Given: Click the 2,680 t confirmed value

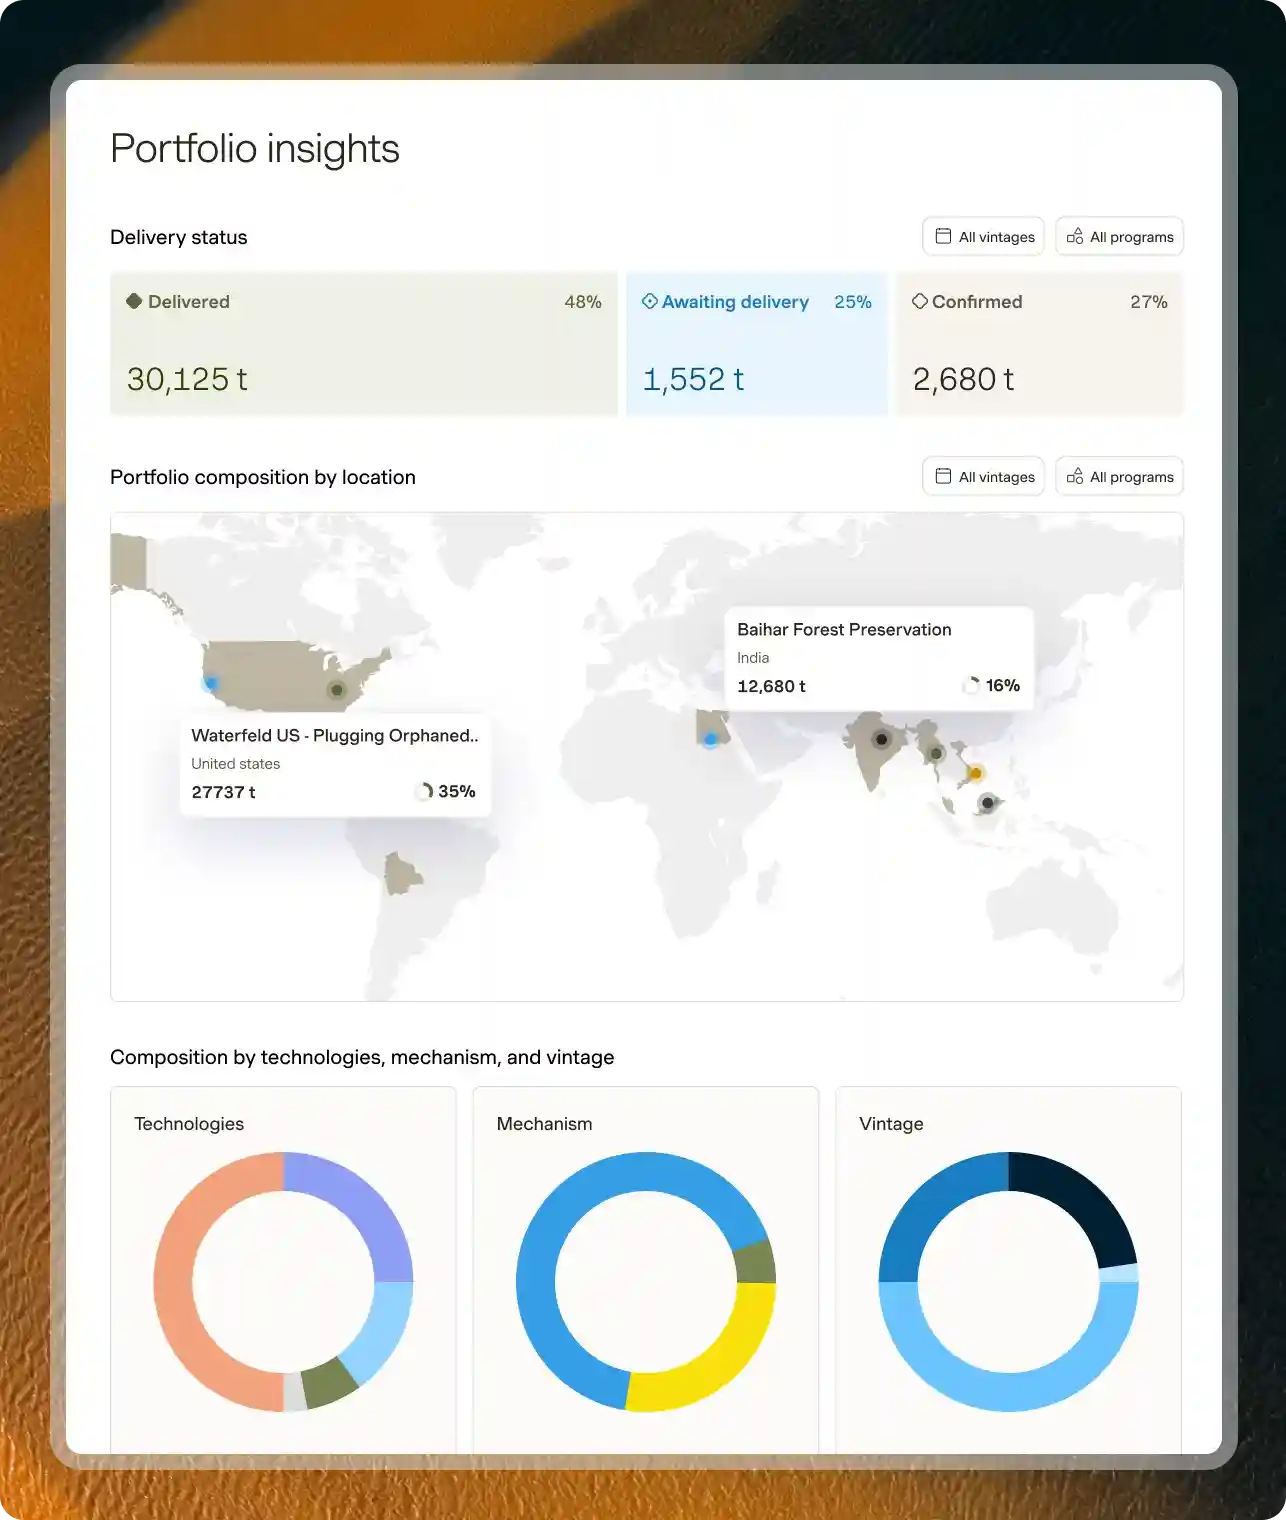Looking at the screenshot, I should [x=963, y=379].
